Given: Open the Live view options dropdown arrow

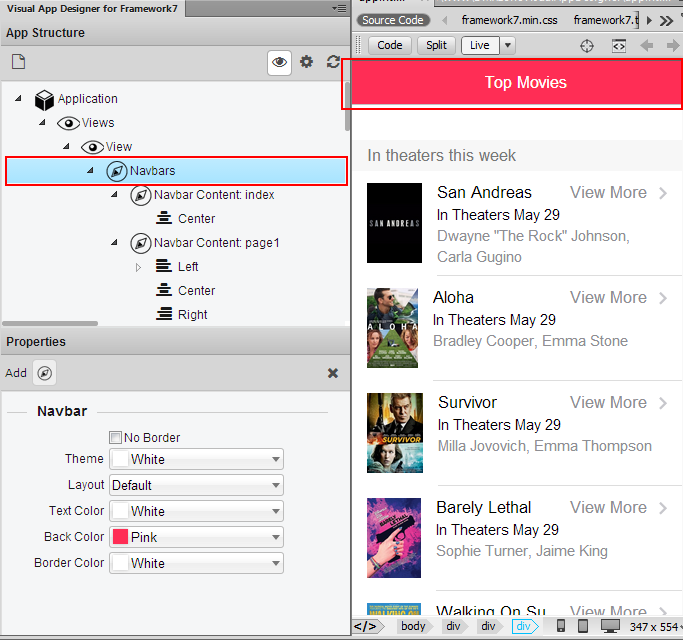Looking at the screenshot, I should (508, 45).
